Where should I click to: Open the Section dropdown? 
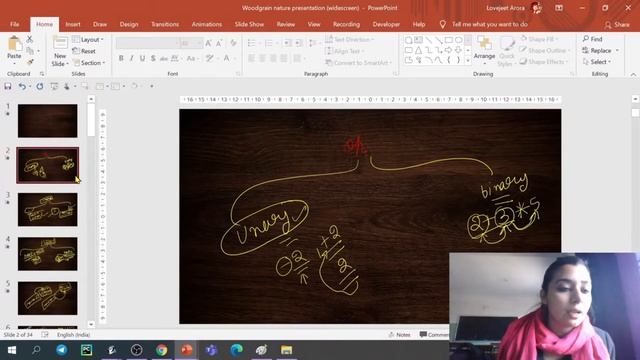coord(89,63)
